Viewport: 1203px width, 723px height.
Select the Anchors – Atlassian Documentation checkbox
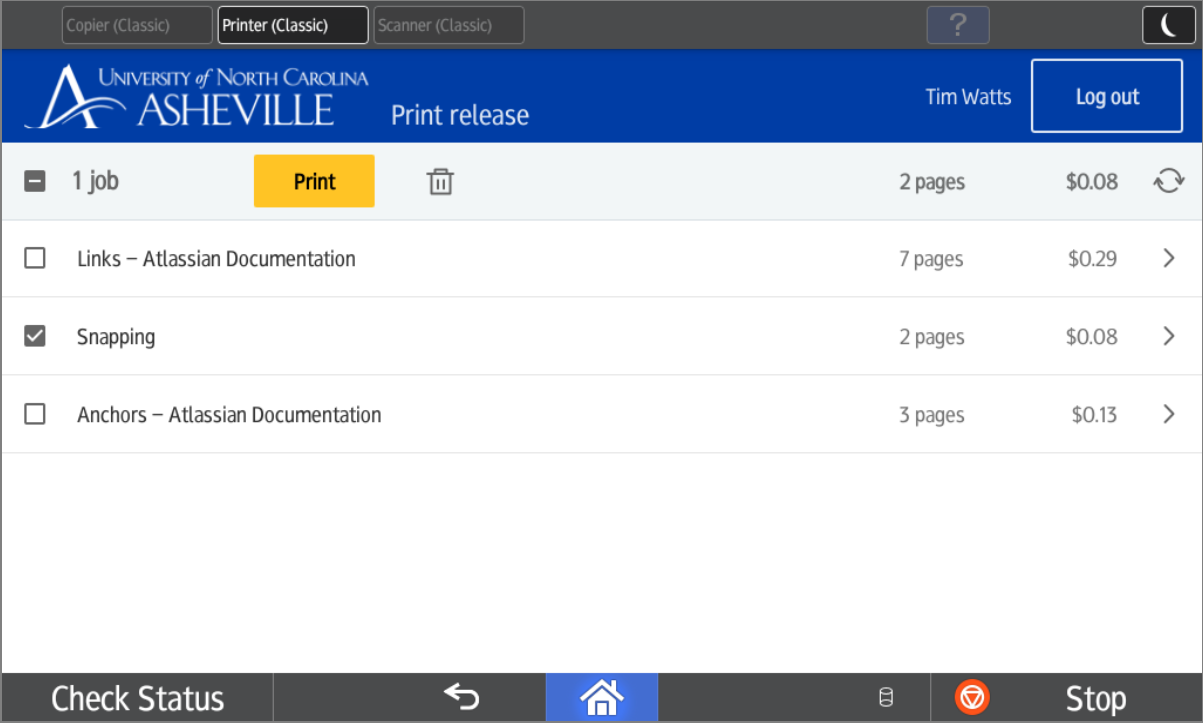click(x=35, y=414)
